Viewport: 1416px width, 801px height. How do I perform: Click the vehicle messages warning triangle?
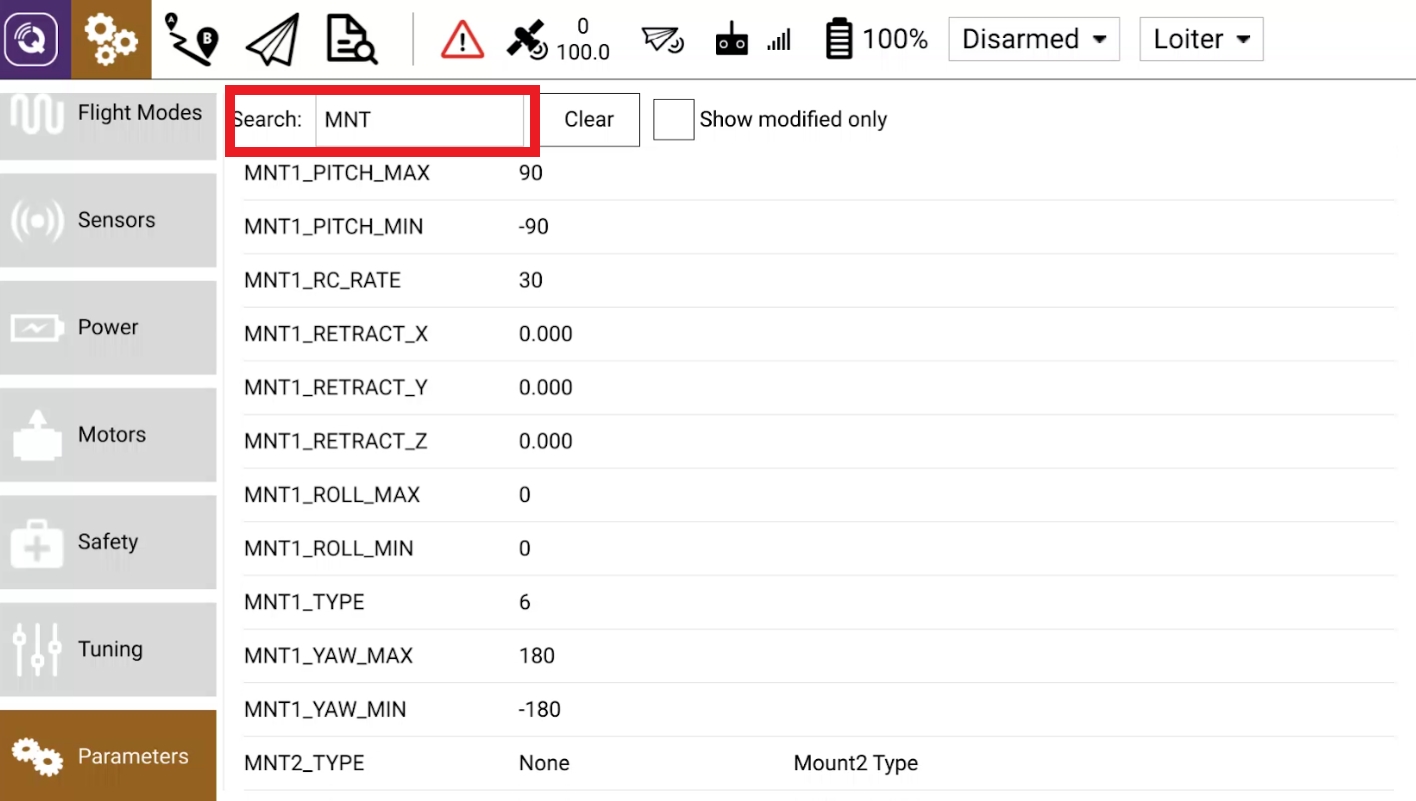pyautogui.click(x=461, y=40)
